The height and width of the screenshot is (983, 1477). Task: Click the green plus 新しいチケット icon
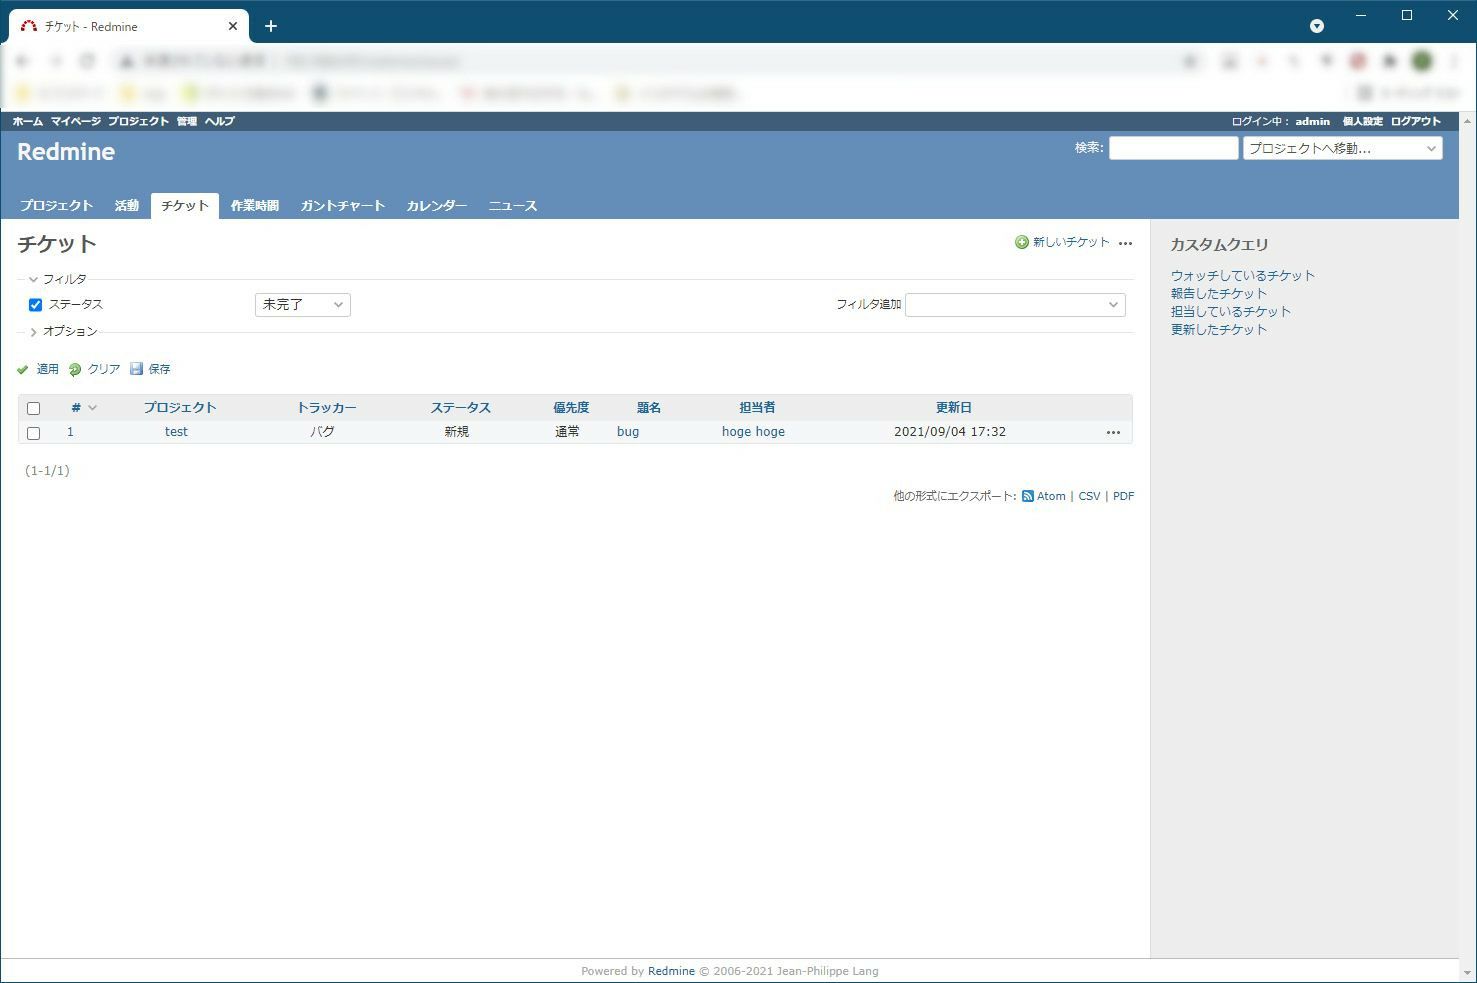(x=1022, y=242)
